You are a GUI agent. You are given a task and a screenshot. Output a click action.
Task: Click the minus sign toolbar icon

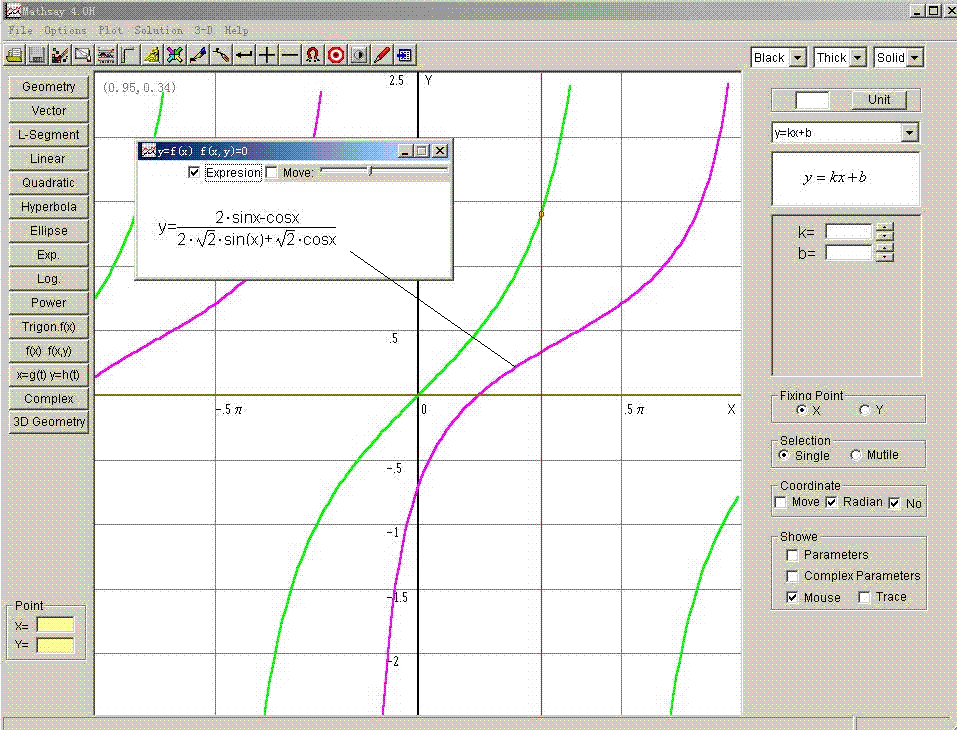(x=289, y=56)
